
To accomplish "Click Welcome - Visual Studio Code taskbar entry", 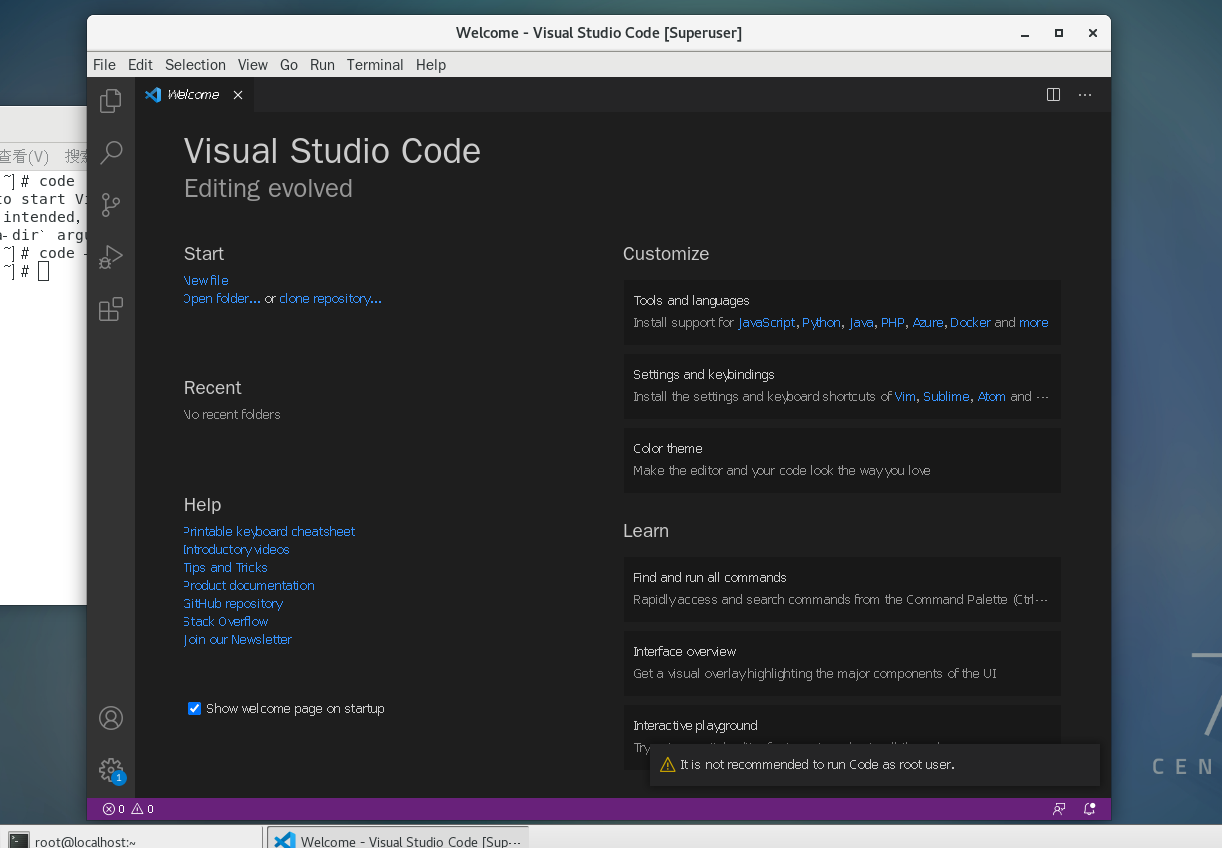I will pos(397,840).
